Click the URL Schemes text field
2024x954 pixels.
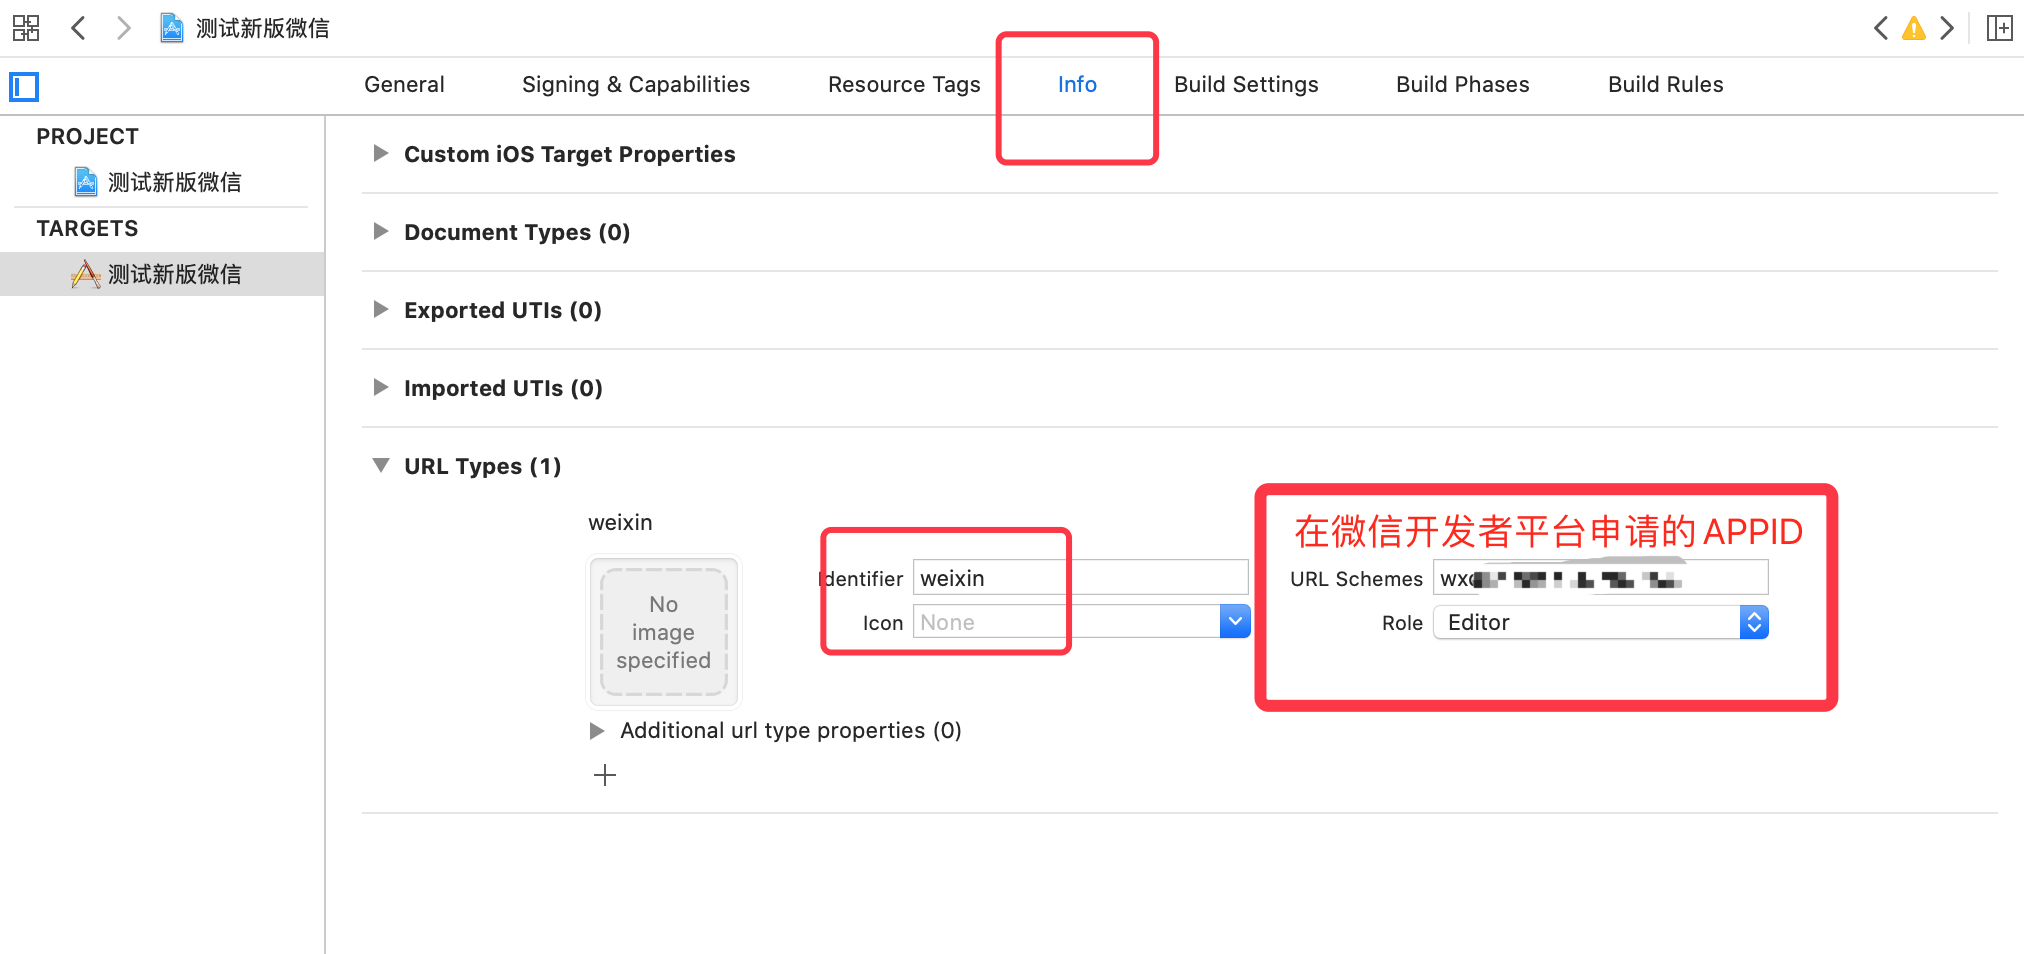pos(1601,578)
